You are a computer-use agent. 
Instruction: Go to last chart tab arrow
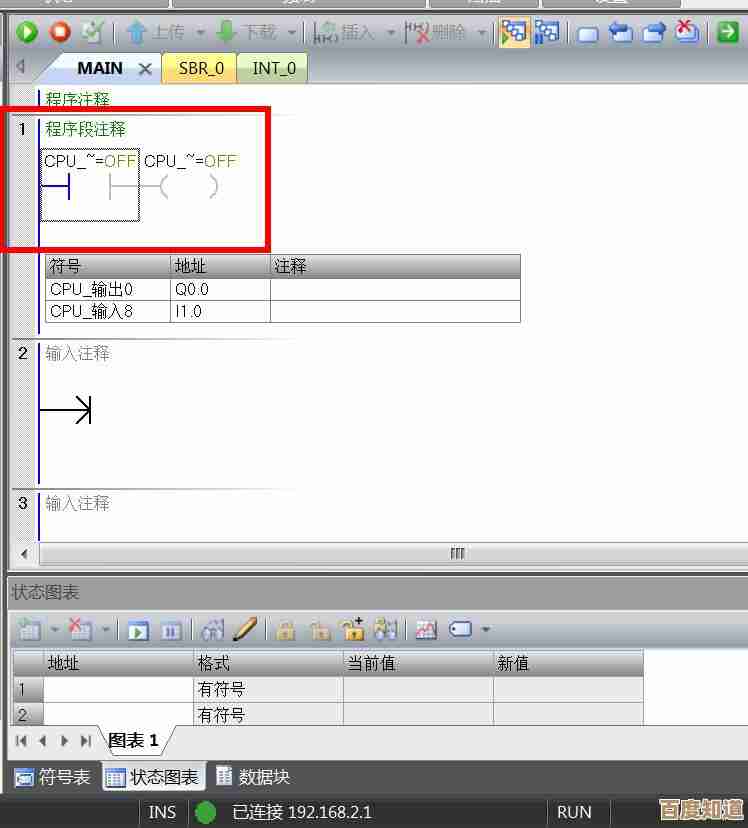point(86,741)
